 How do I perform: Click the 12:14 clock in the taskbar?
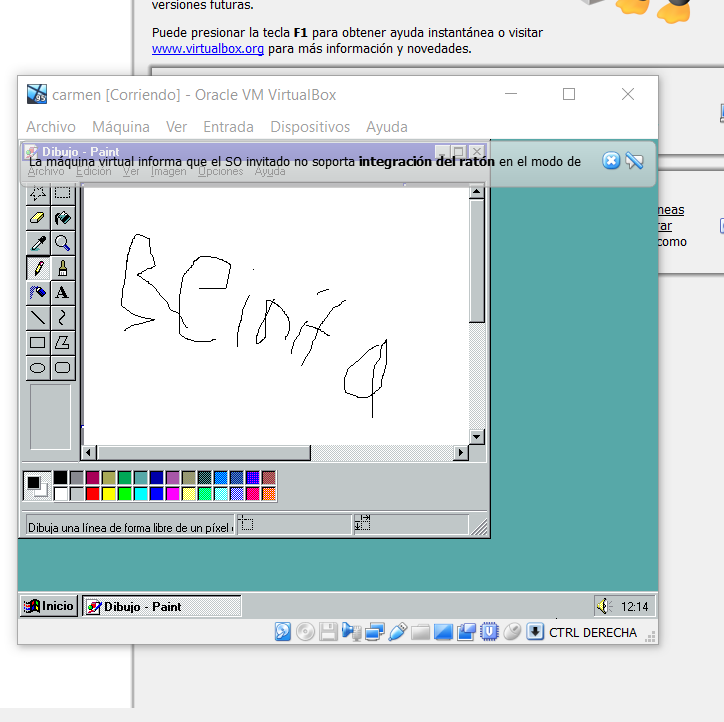pyautogui.click(x=634, y=606)
